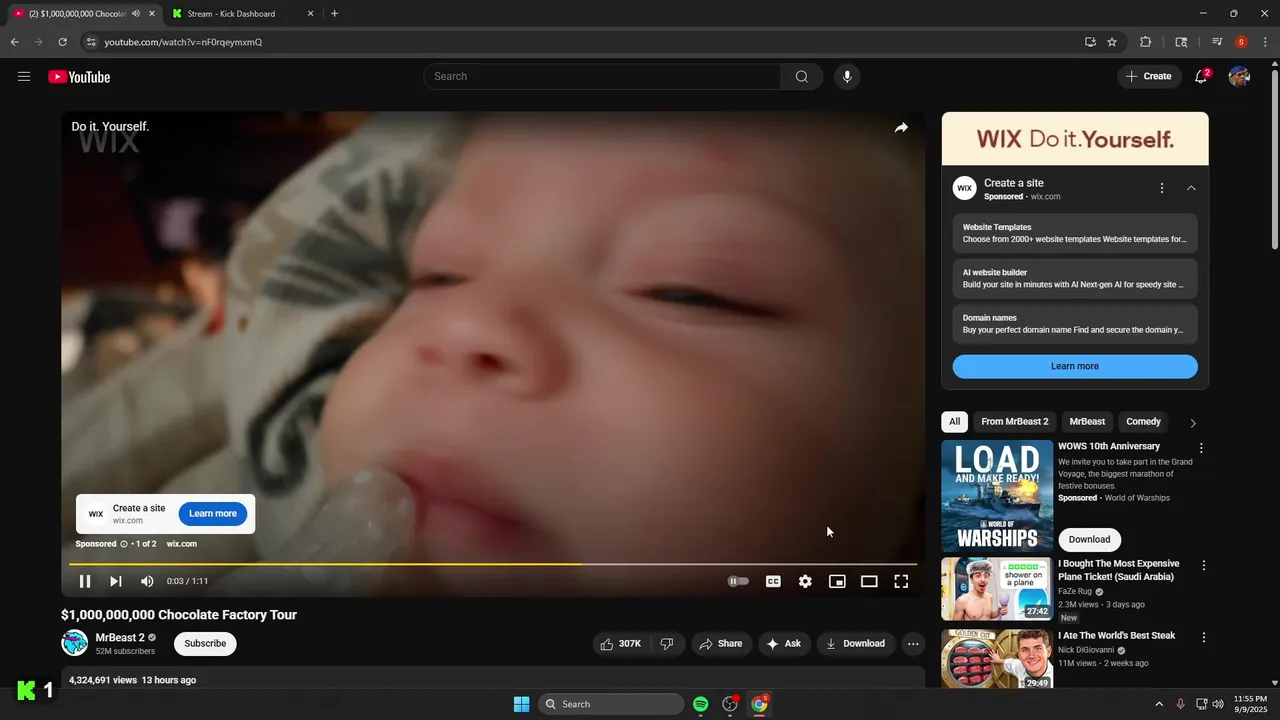
Task: Open Website Templates ad link
Action: (x=1075, y=233)
